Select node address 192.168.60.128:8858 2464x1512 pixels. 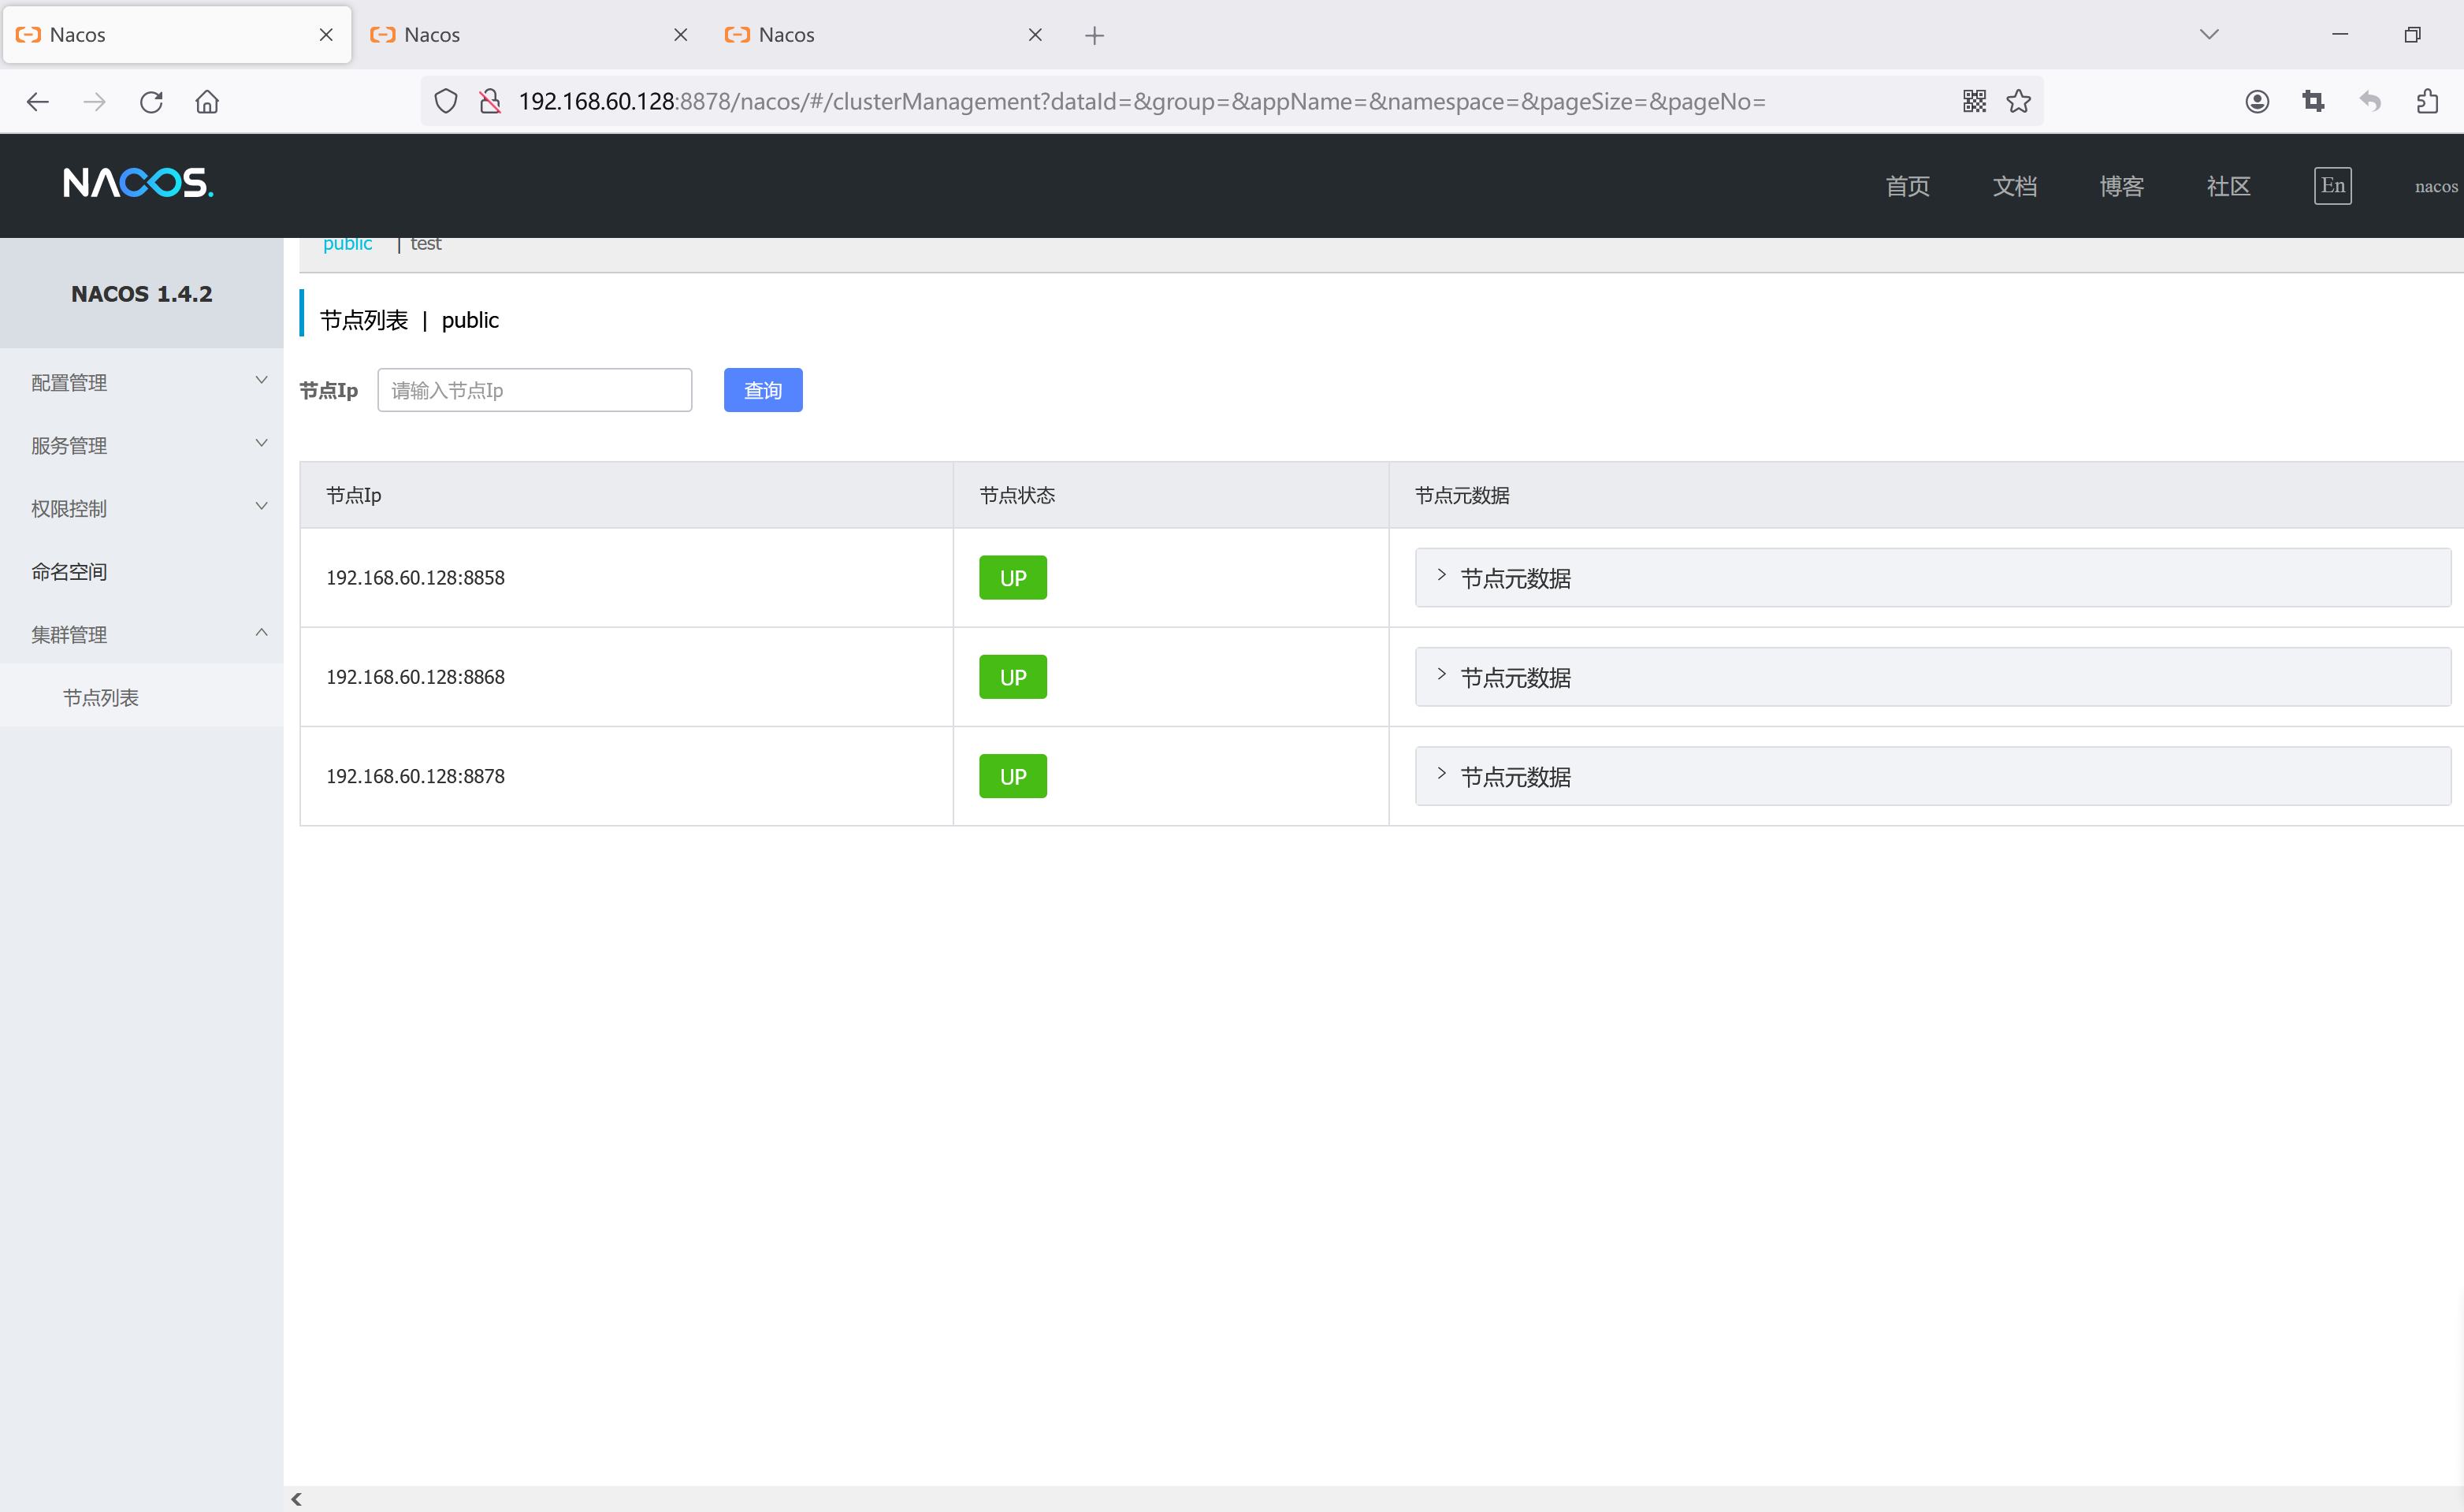415,578
